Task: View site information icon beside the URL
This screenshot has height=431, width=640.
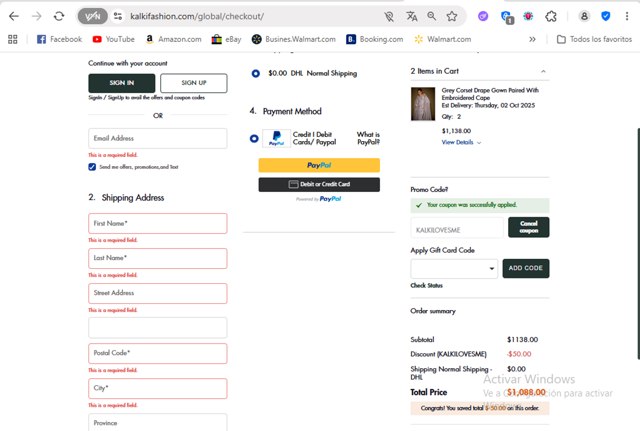Action: tap(118, 16)
